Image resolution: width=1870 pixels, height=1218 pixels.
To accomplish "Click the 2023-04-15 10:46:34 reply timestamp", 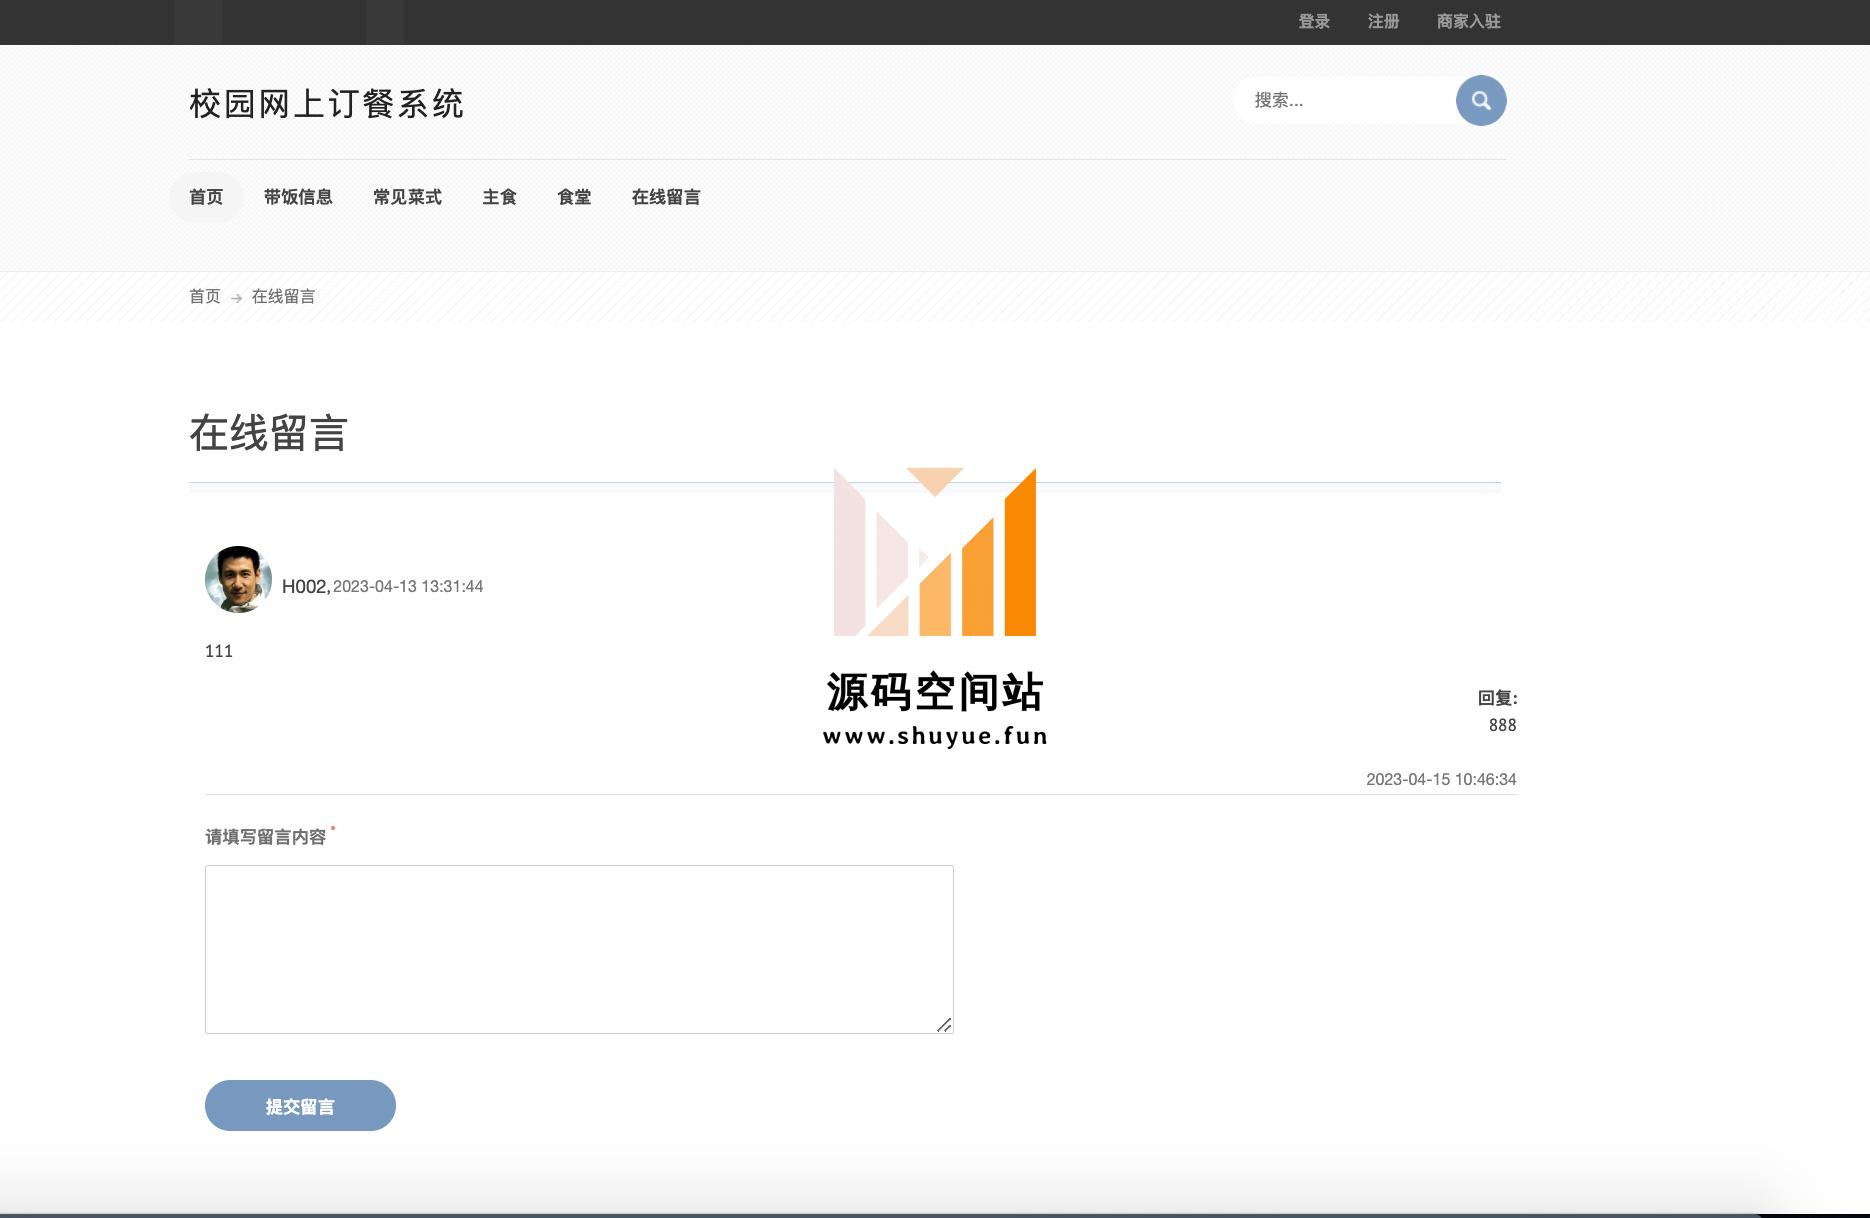I will click(x=1441, y=779).
